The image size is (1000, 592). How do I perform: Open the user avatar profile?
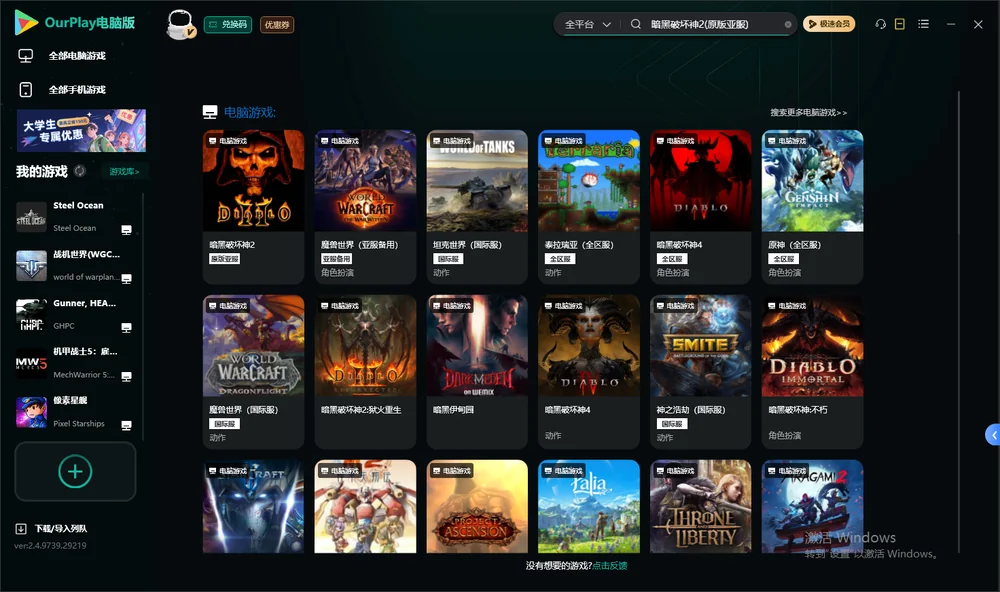point(180,25)
